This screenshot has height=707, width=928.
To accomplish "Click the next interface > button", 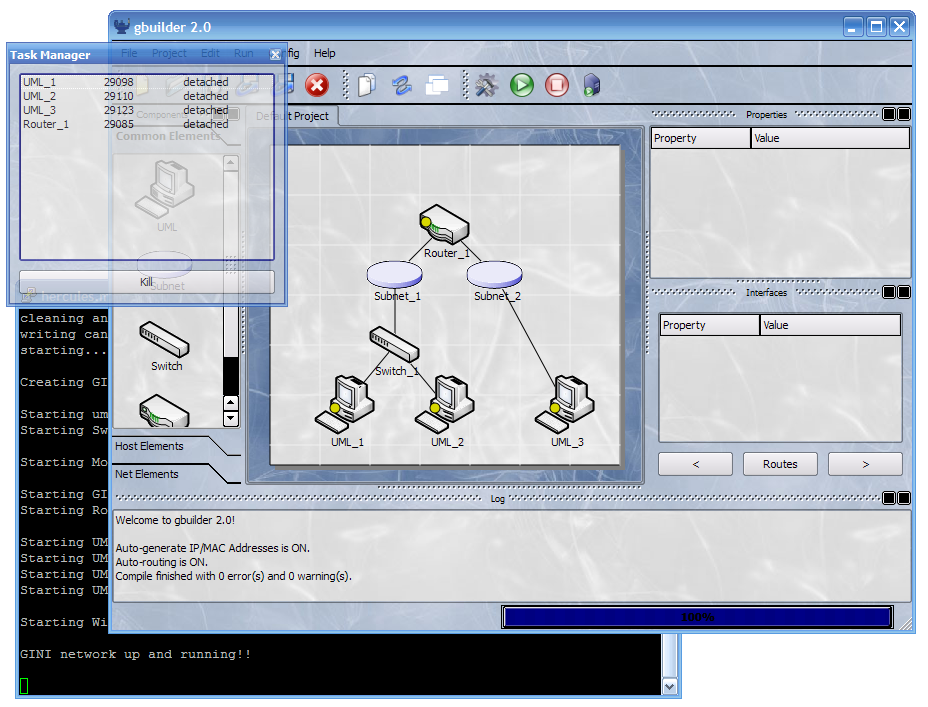I will click(865, 464).
